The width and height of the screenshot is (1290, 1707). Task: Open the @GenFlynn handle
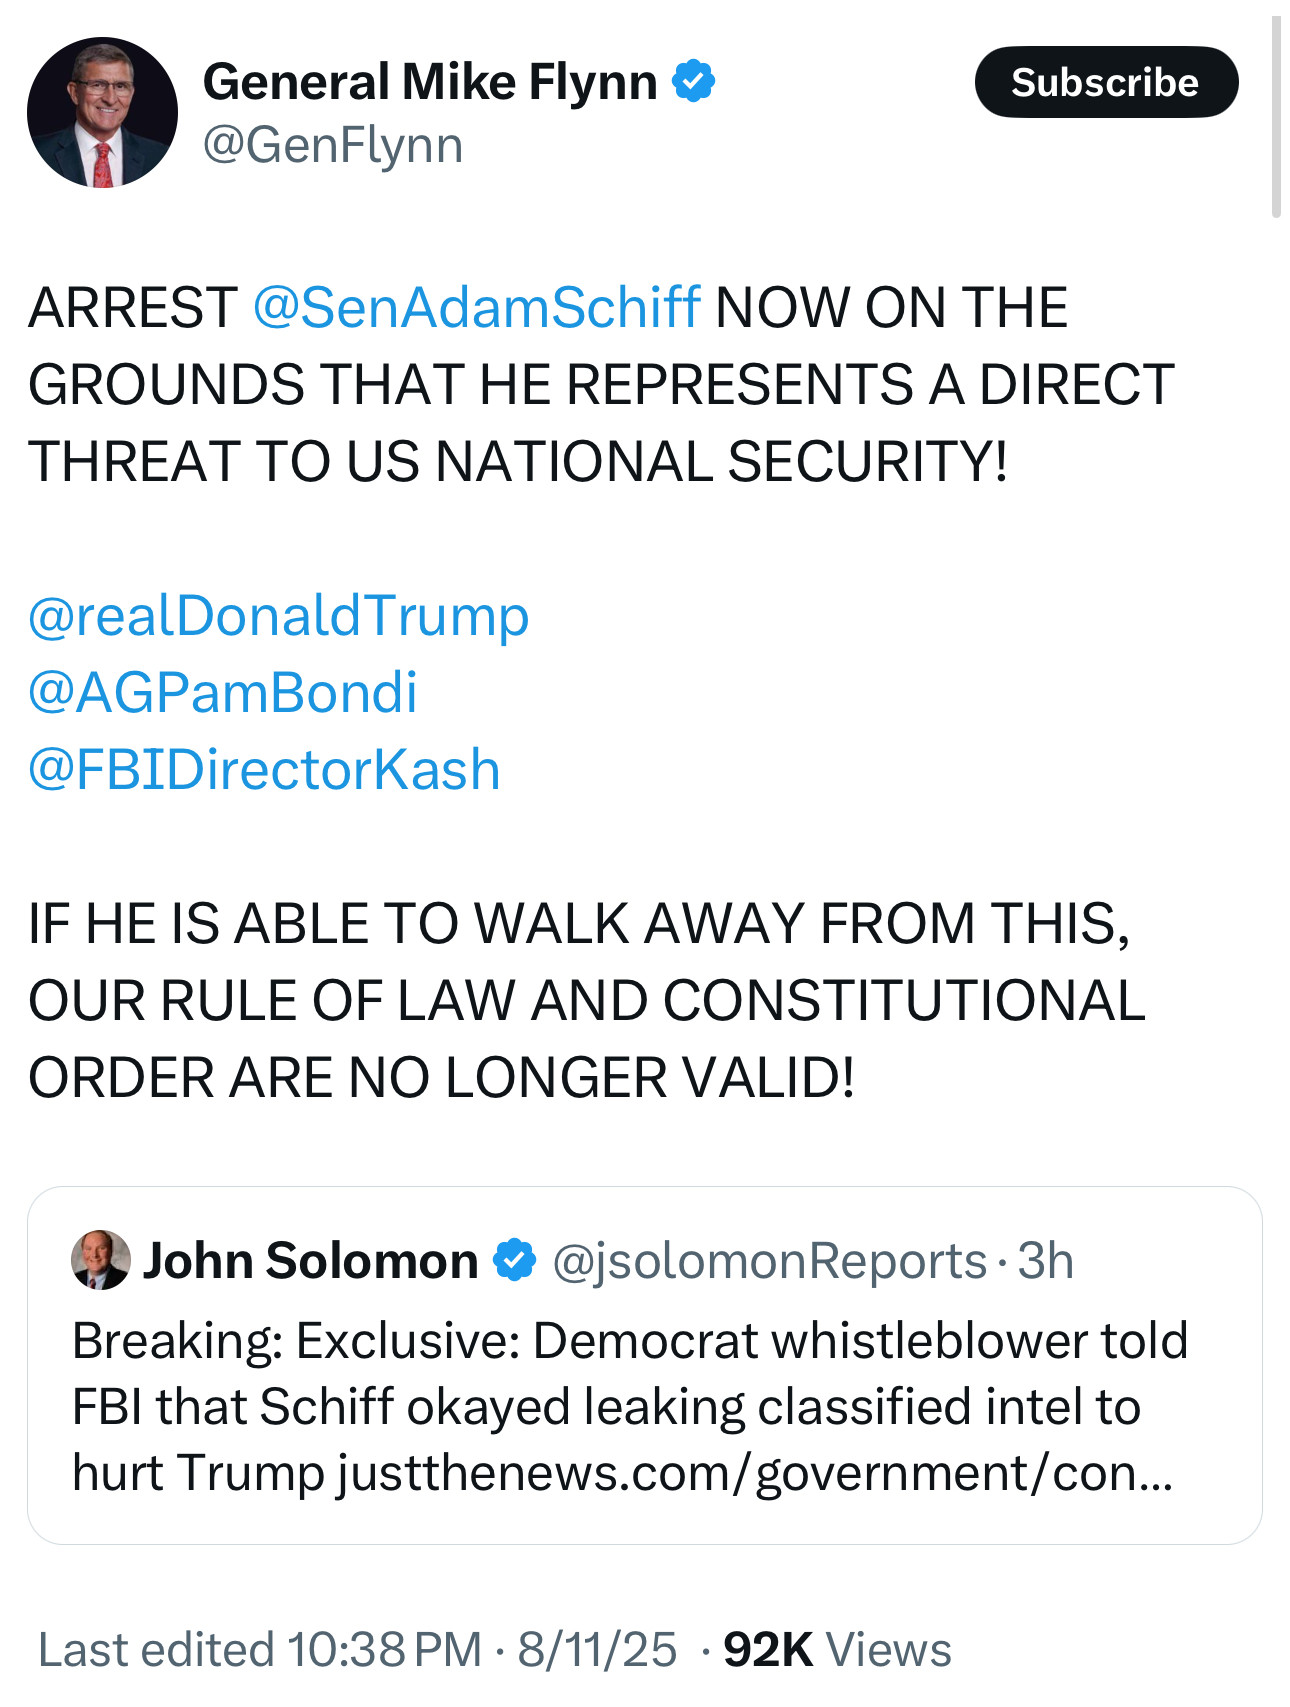(333, 145)
